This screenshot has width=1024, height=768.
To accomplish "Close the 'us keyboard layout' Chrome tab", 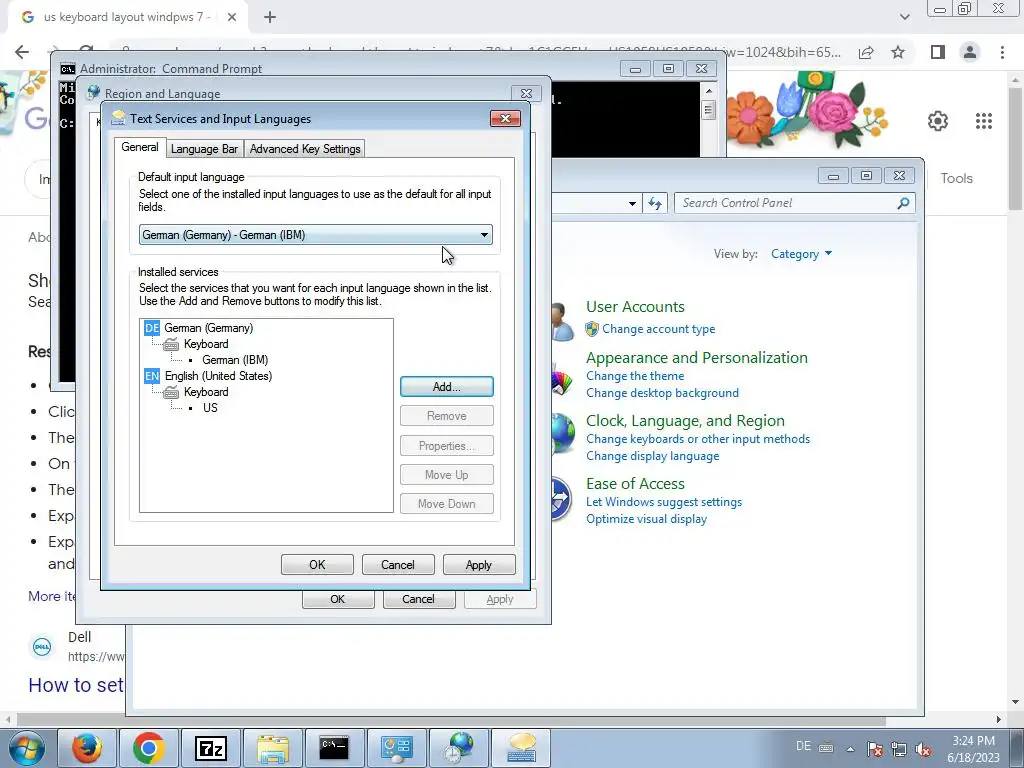I will point(232,17).
